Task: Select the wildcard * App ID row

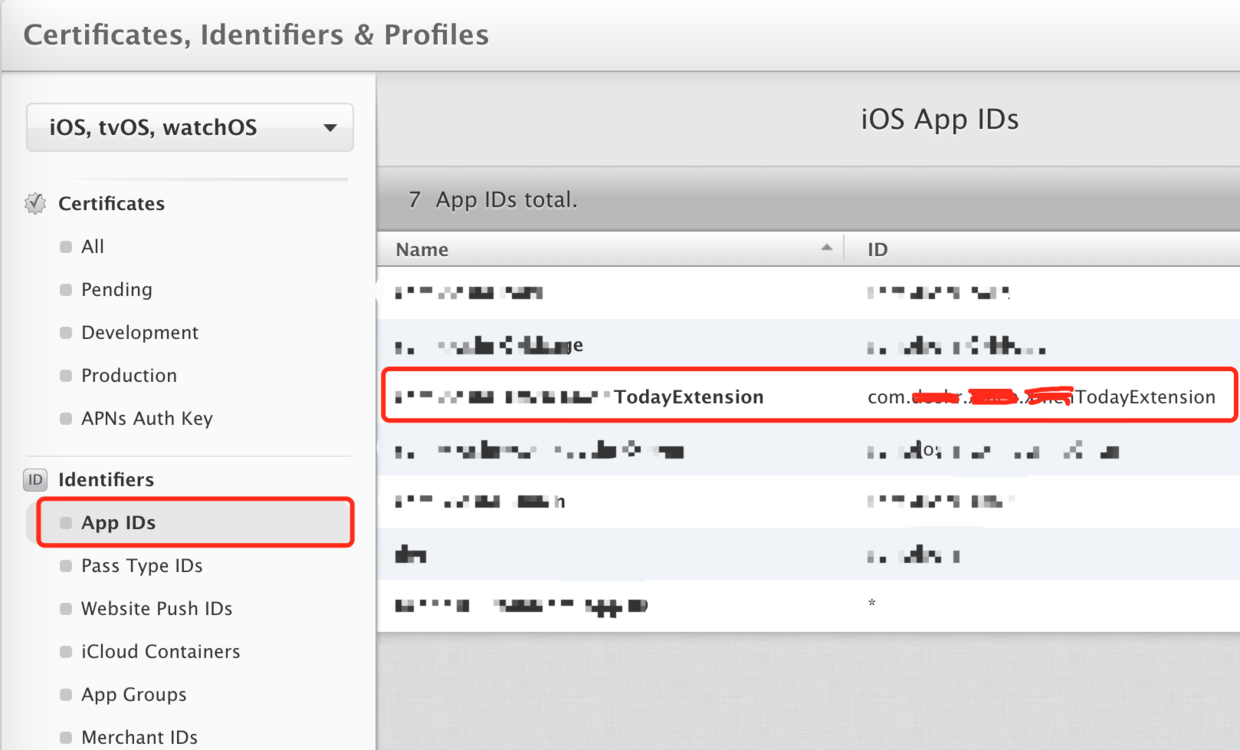Action: click(x=808, y=605)
